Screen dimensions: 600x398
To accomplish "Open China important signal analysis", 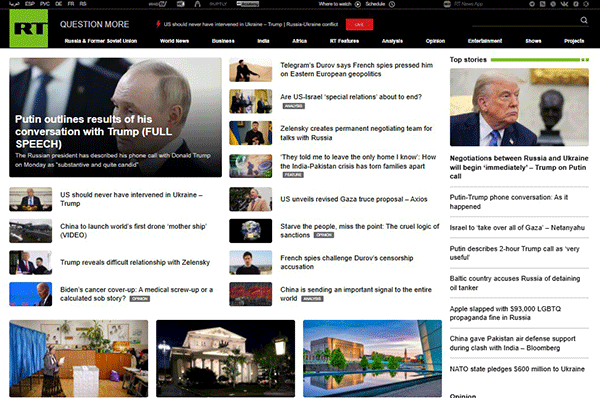I will click(356, 294).
